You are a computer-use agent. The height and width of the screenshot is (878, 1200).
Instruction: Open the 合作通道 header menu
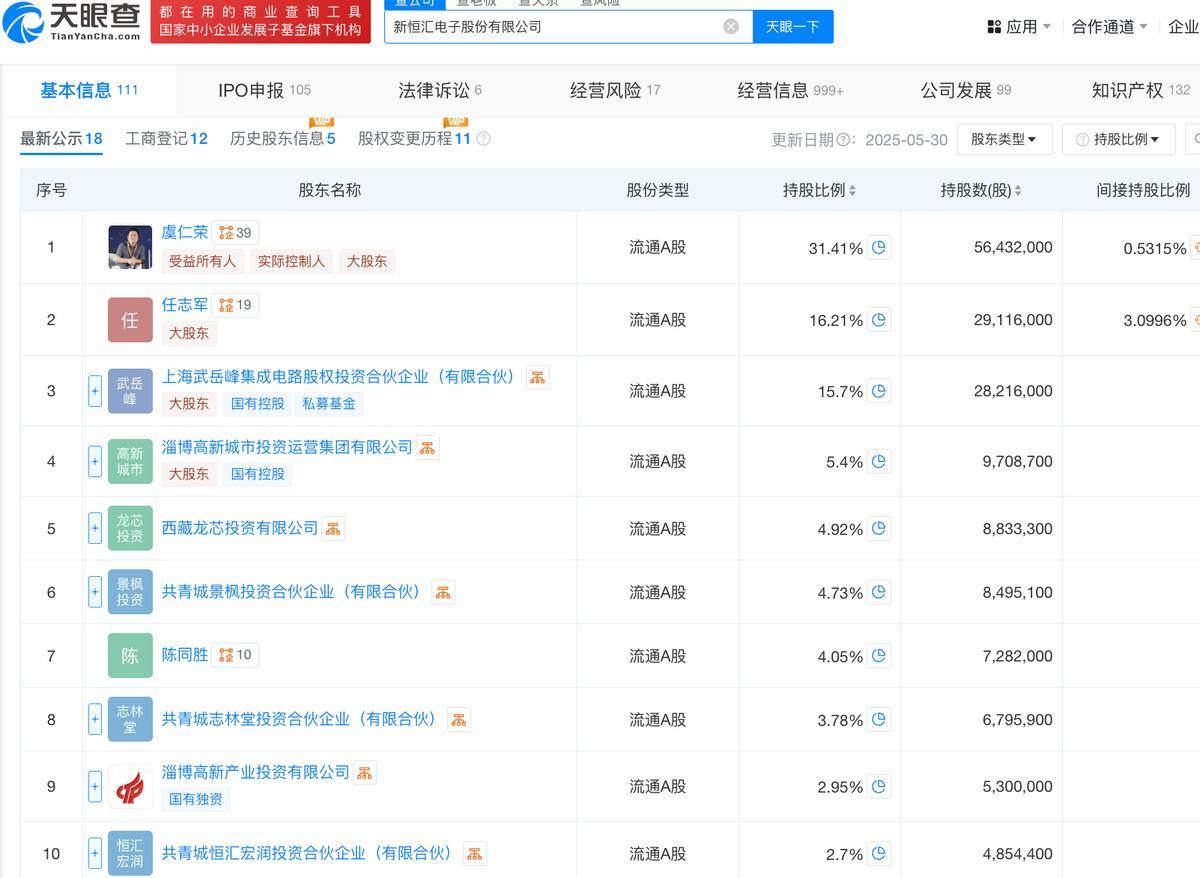(x=1110, y=27)
